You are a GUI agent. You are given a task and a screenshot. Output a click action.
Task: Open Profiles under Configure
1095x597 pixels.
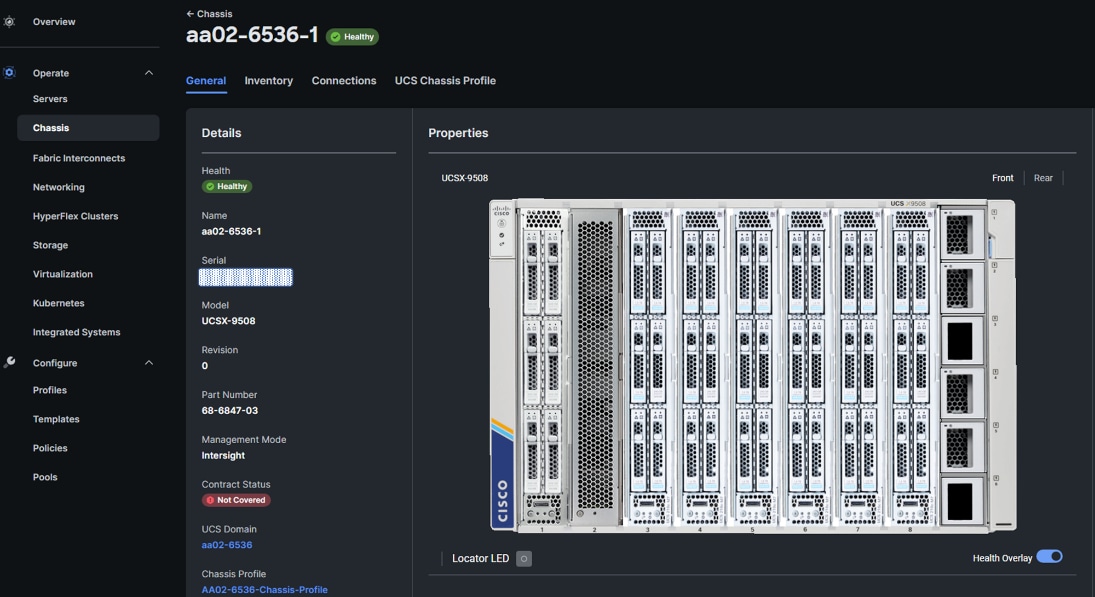pyautogui.click(x=50, y=390)
